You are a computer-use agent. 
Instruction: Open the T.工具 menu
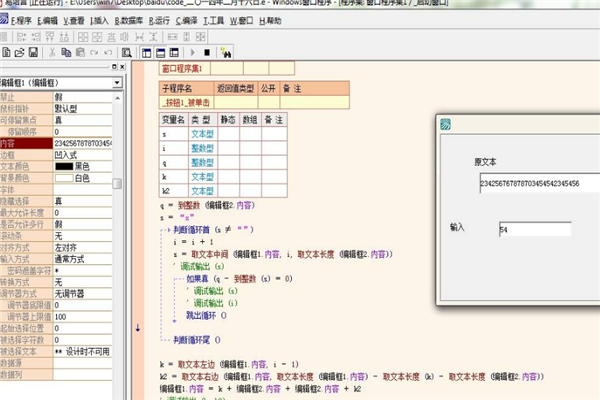click(213, 21)
